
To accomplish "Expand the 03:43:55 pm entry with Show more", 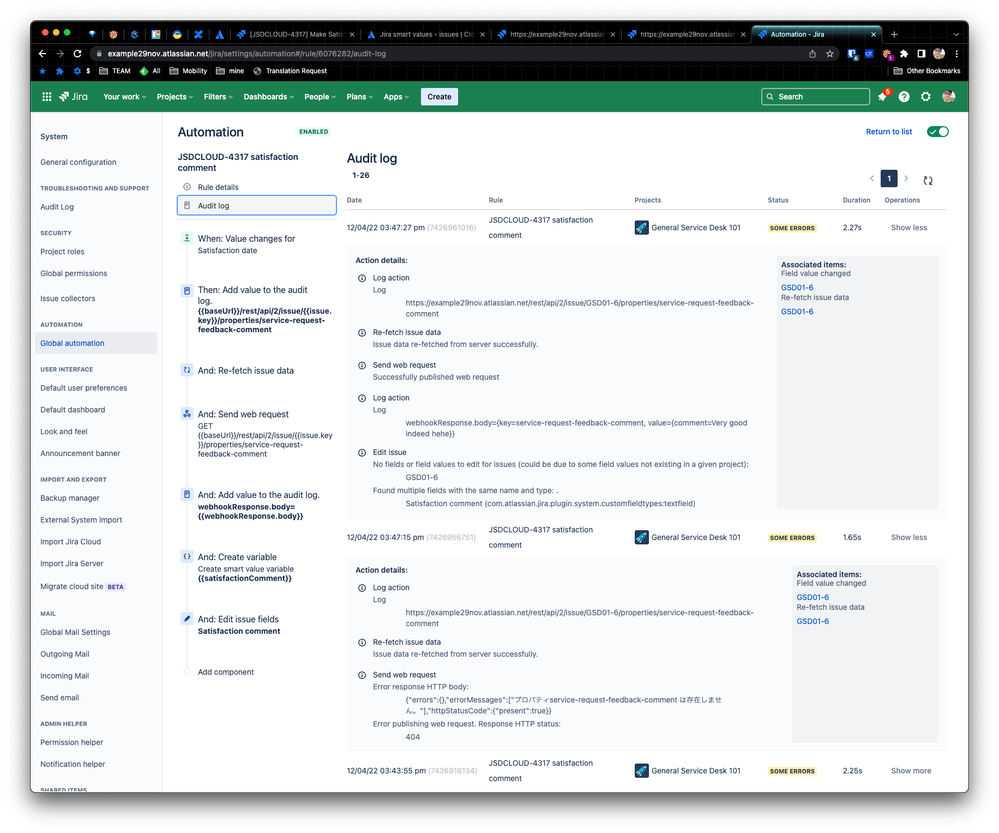I will 910,771.
